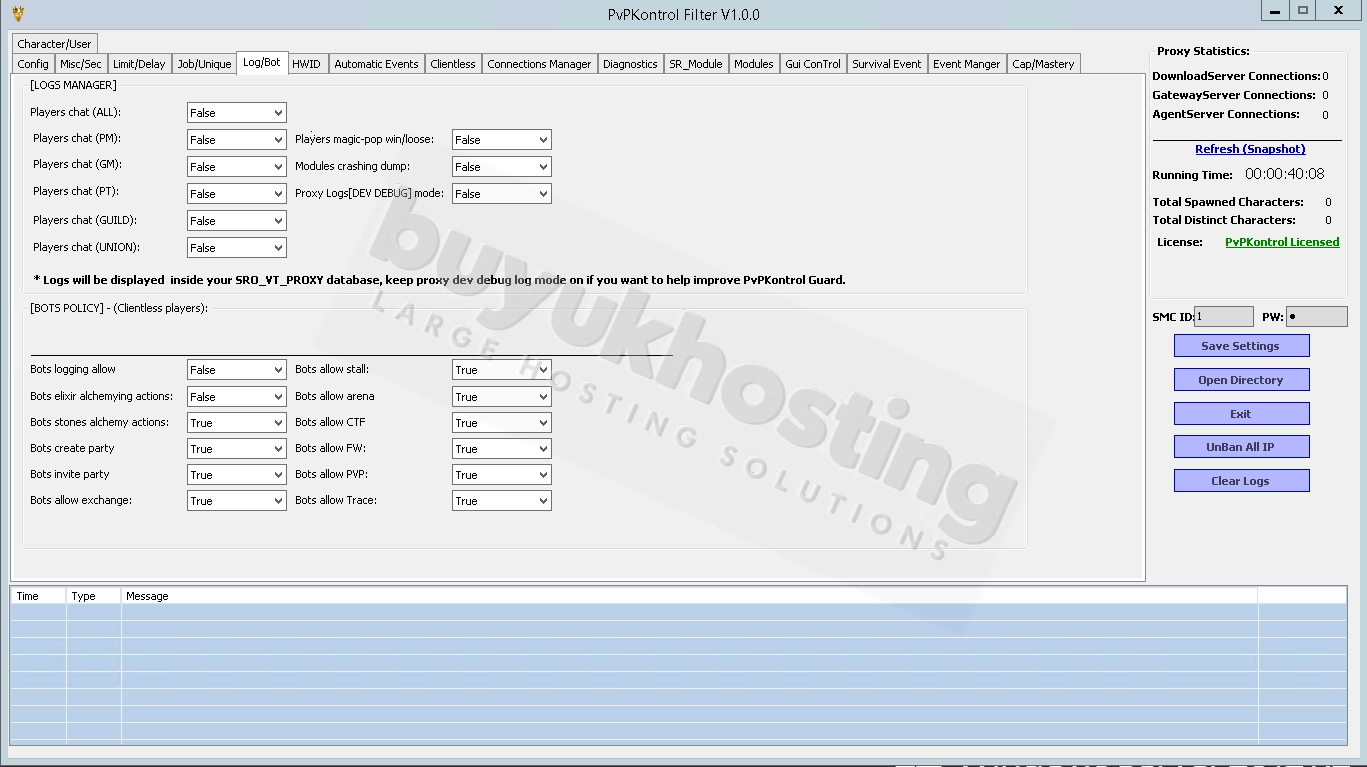The width and height of the screenshot is (1367, 767).
Task: Switch to the Cap/Mastery tab
Action: [x=1043, y=64]
